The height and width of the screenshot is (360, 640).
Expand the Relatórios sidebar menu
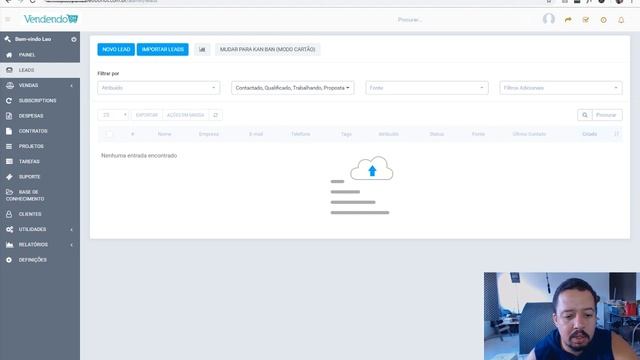(40, 244)
